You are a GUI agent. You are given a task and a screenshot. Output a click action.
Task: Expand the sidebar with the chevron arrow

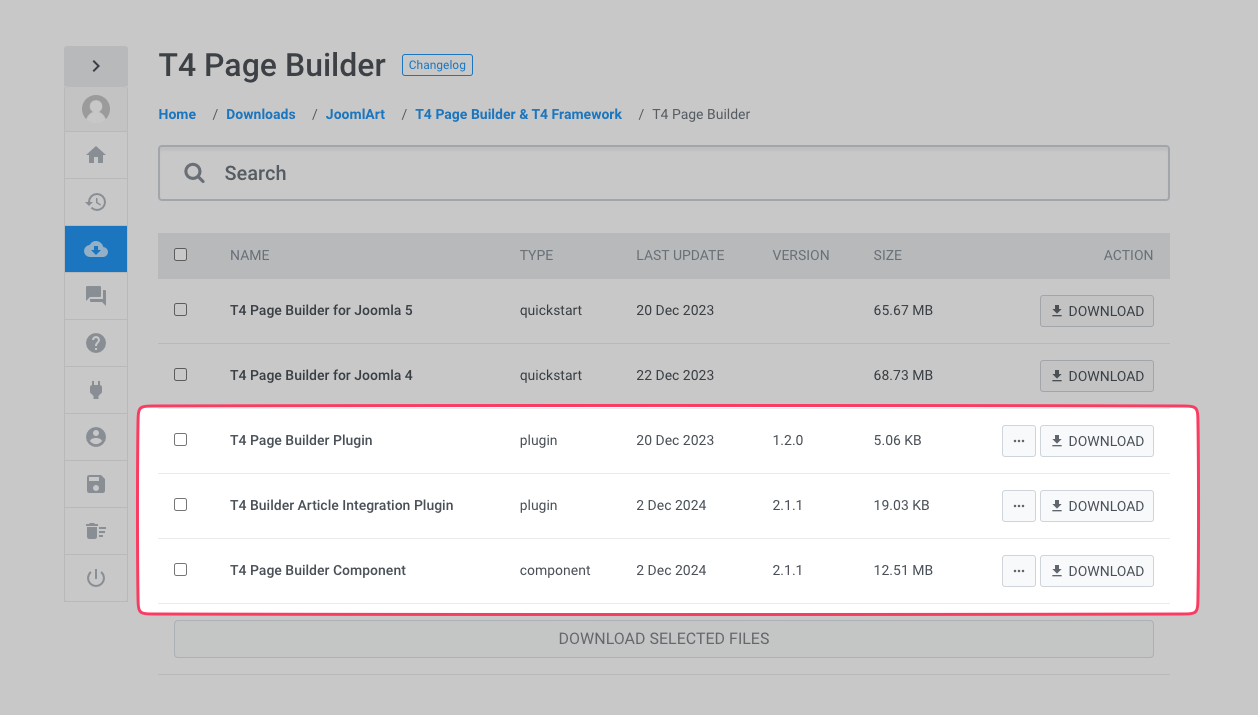coord(96,66)
